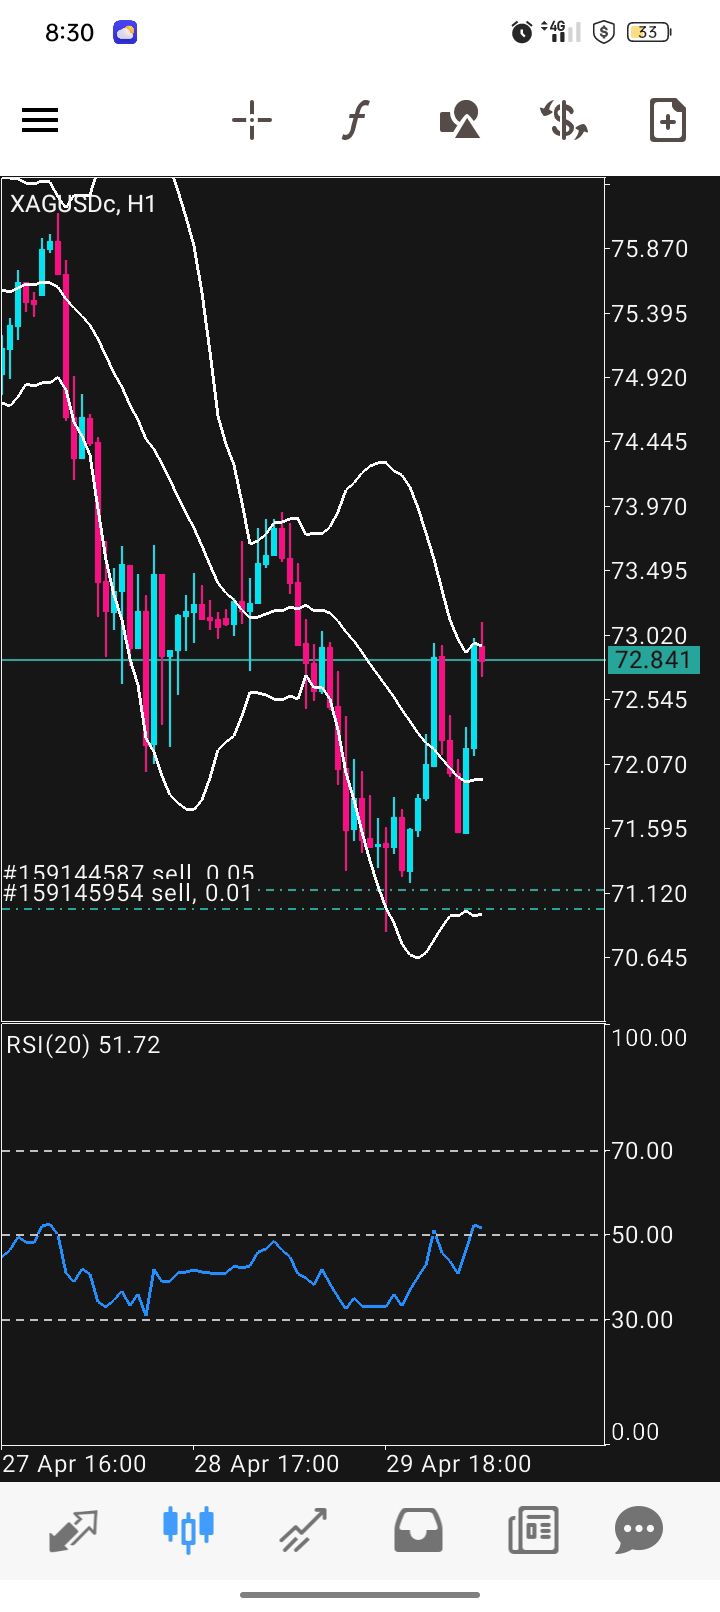The image size is (720, 1612).
Task: Open the History inbox tray tab
Action: (418, 1529)
